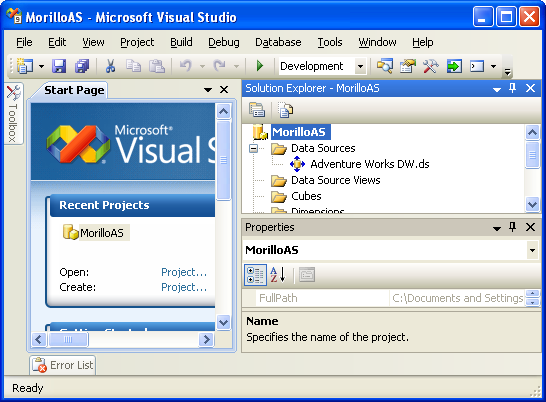
Task: Select the Data Source Views folder
Action: point(335,180)
